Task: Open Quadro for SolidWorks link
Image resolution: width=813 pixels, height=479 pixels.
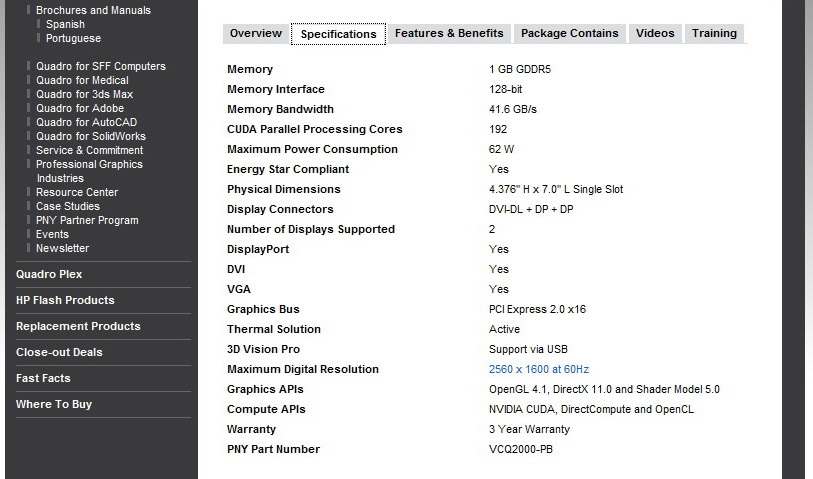Action: (91, 136)
